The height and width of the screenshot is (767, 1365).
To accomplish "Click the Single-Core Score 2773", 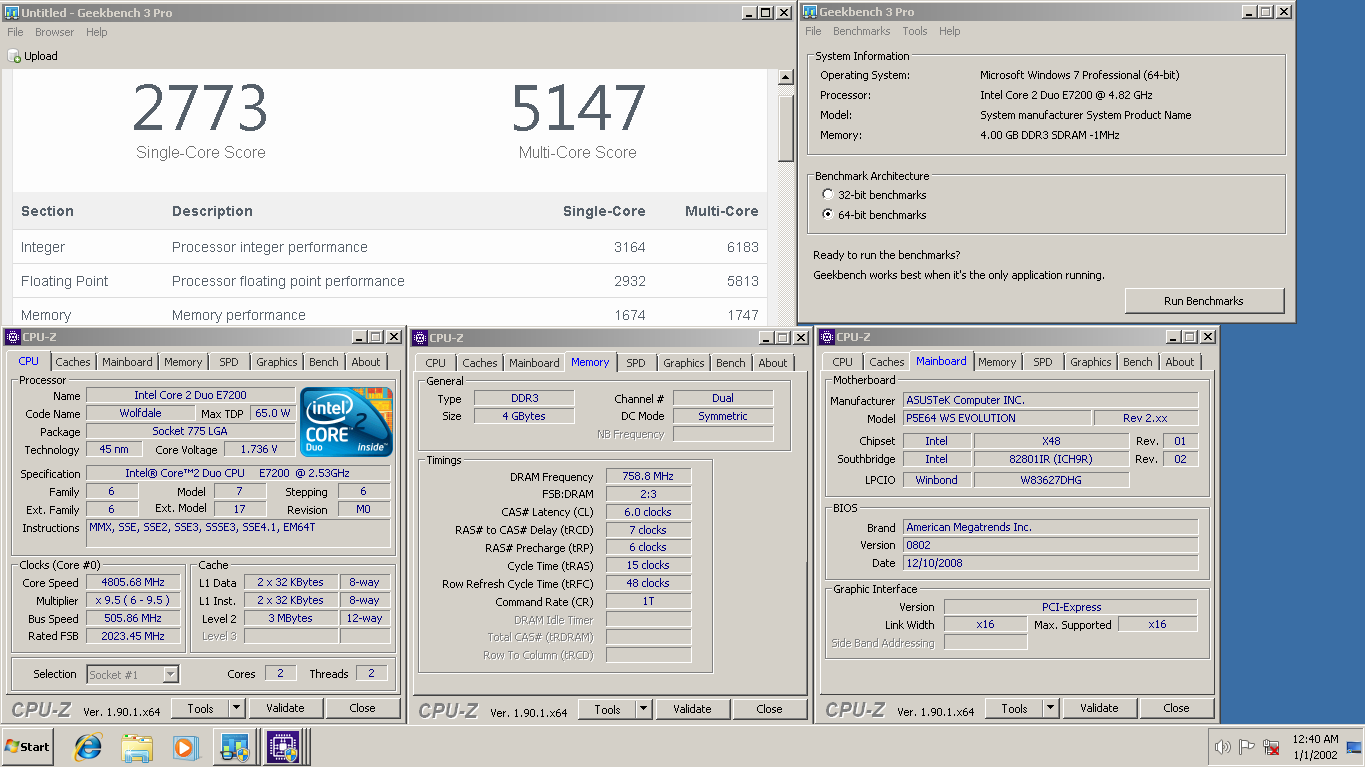I will [x=200, y=108].
